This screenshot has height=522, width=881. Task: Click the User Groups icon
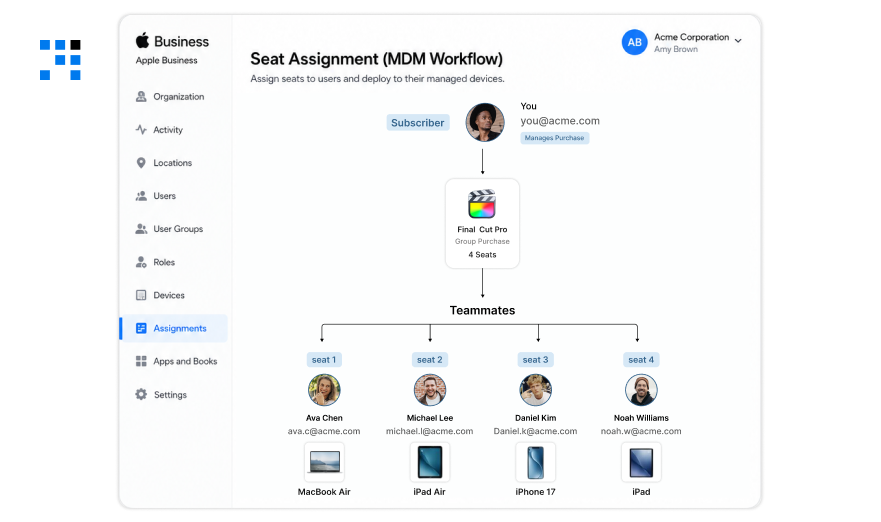coord(141,229)
